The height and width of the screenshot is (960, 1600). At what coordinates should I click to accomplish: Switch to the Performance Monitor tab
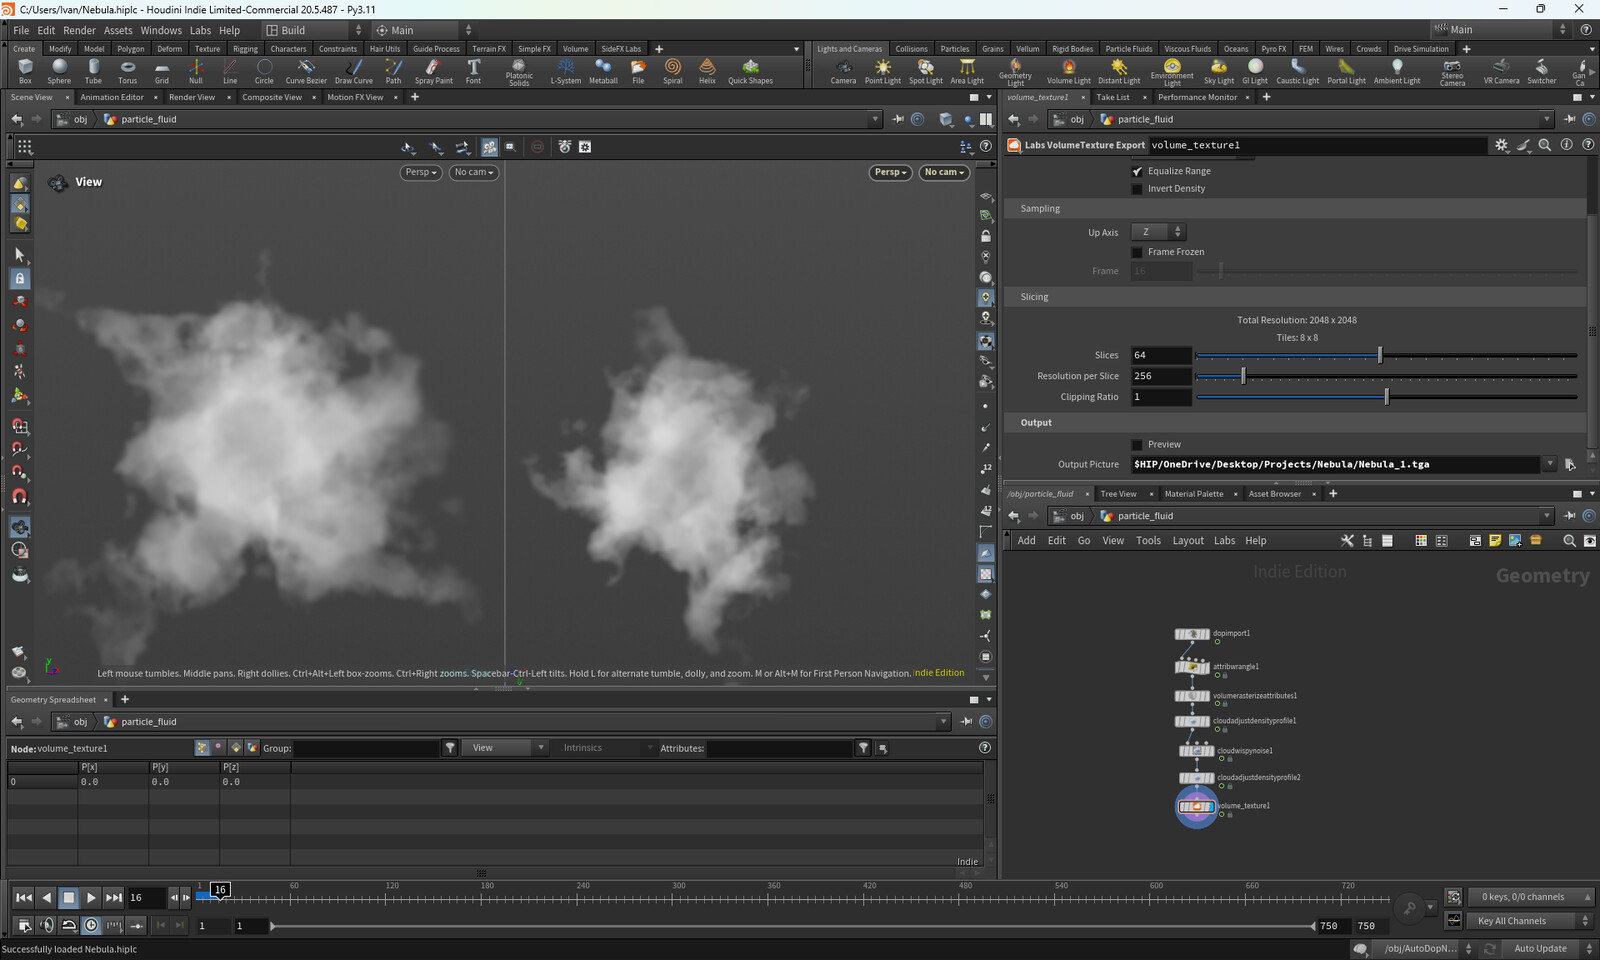click(x=1197, y=97)
